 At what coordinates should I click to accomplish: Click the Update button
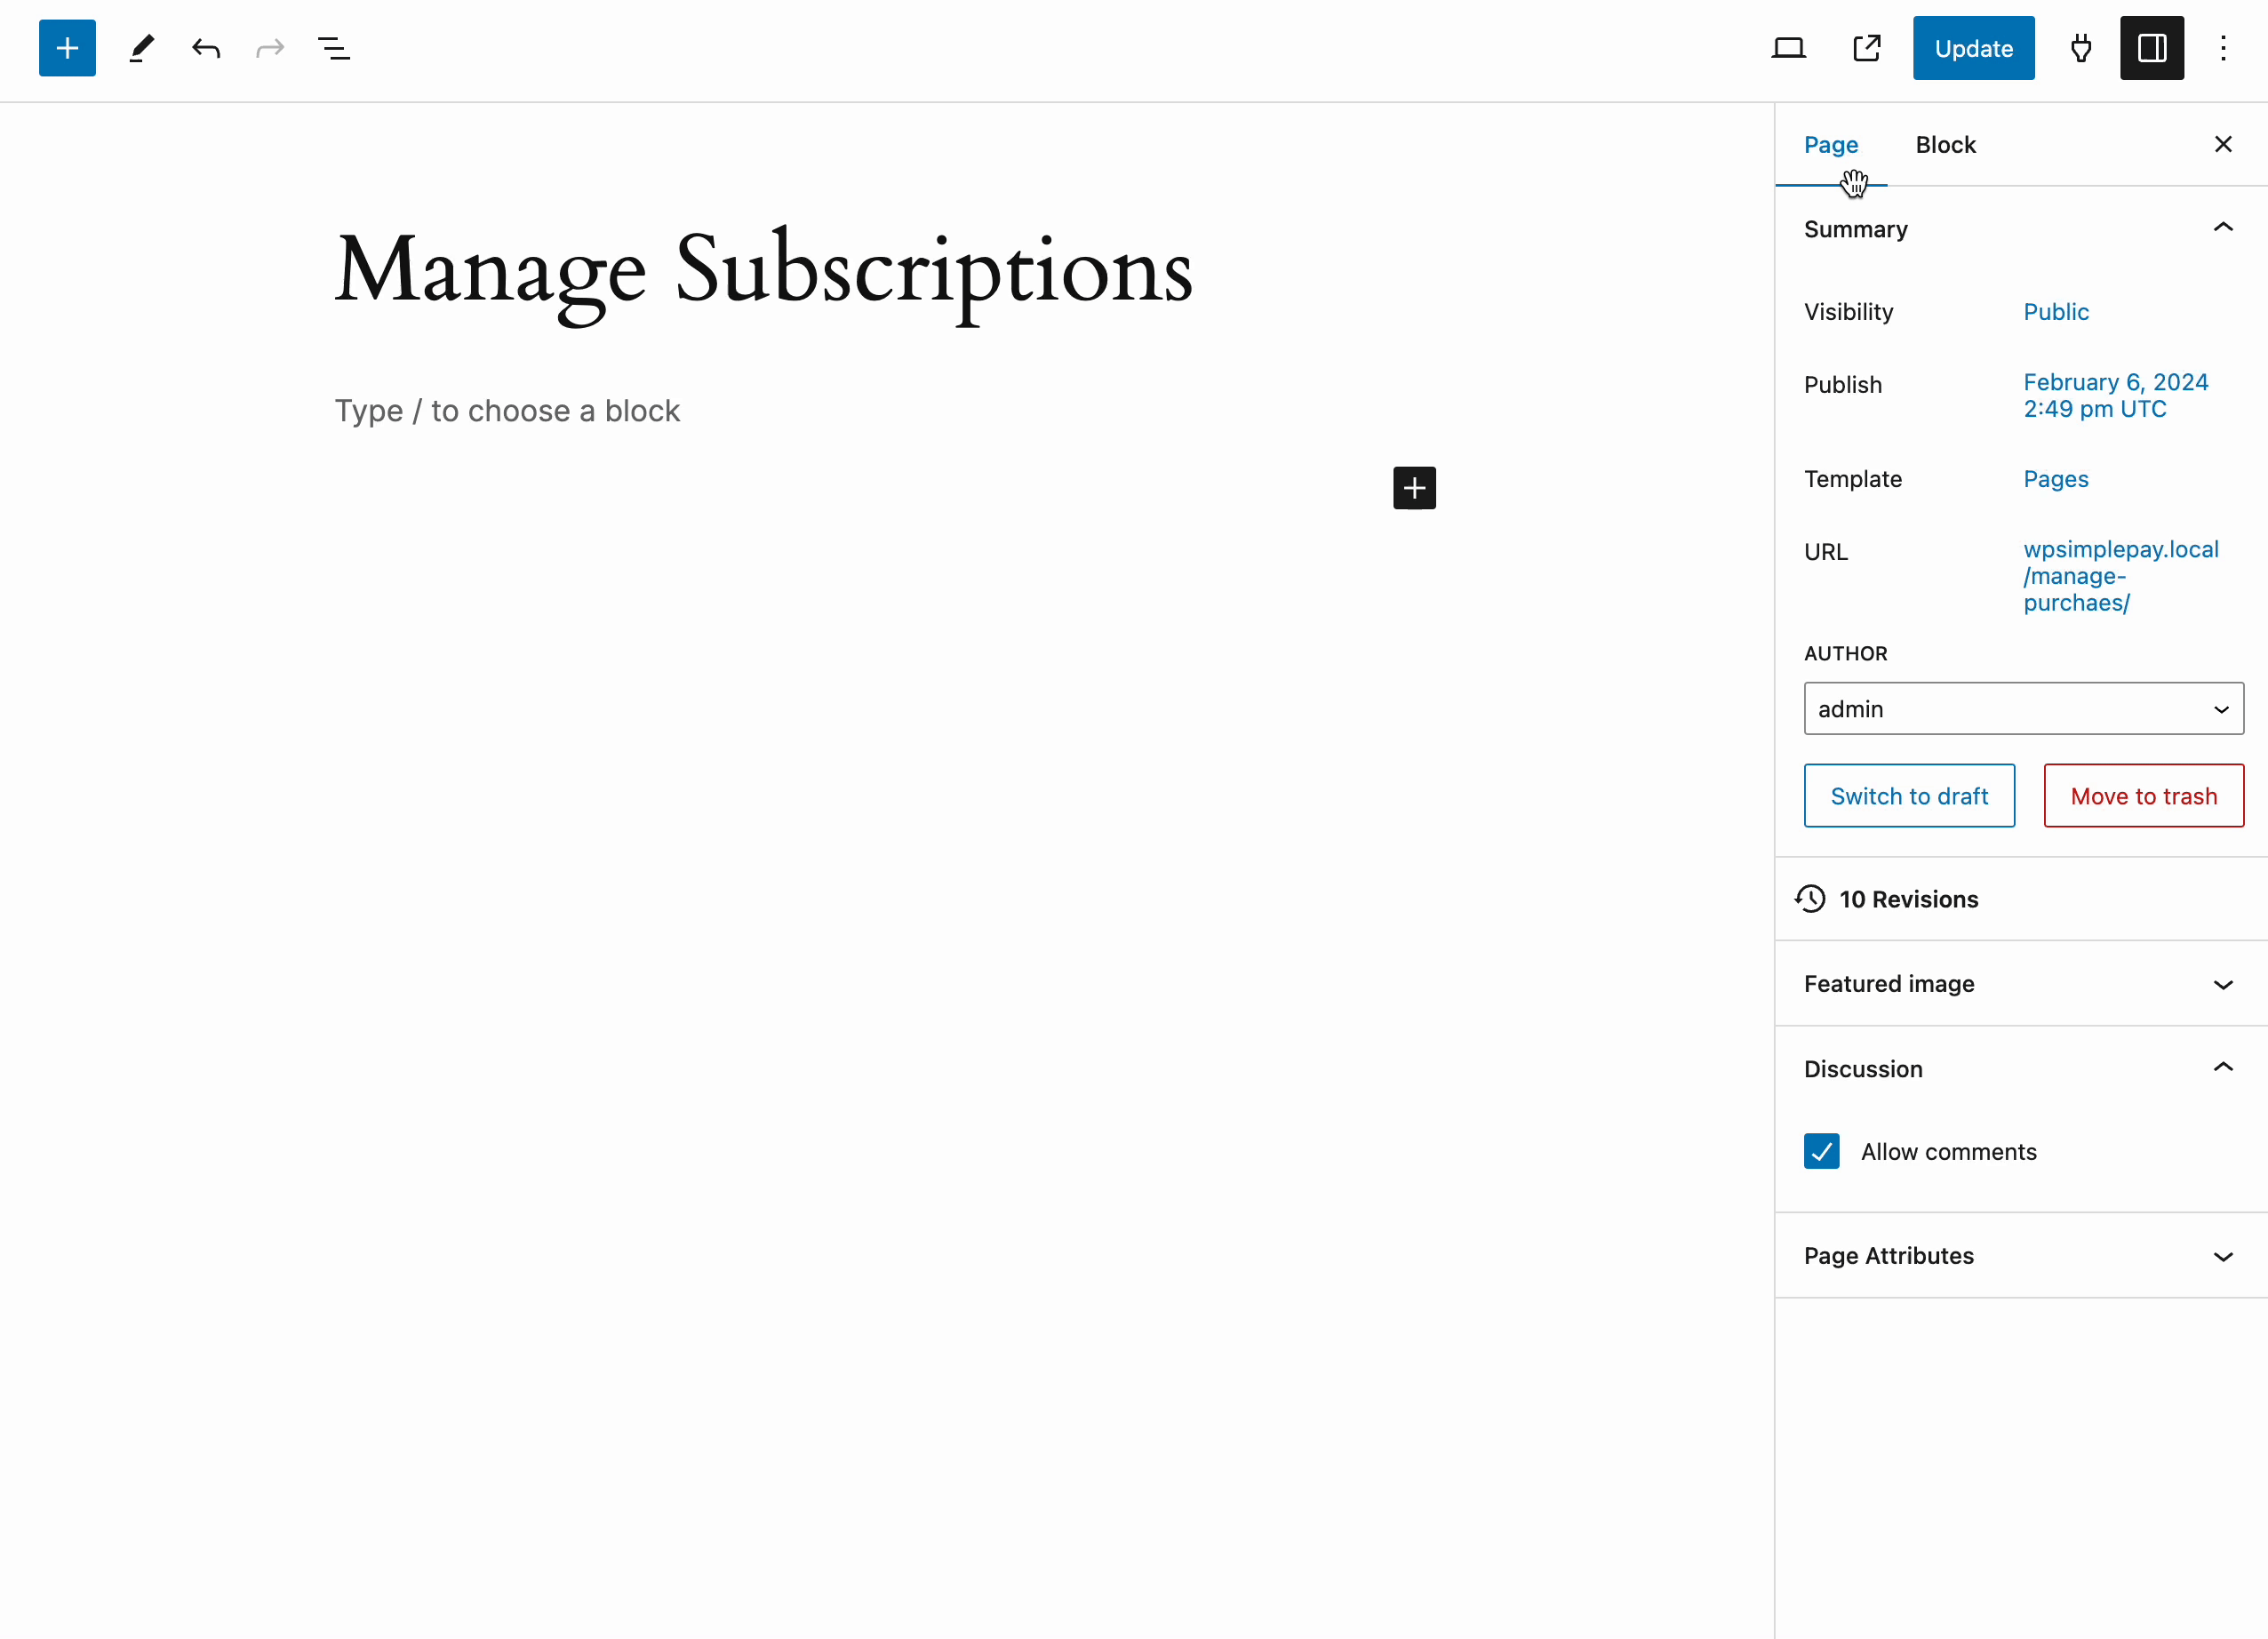point(1972,47)
